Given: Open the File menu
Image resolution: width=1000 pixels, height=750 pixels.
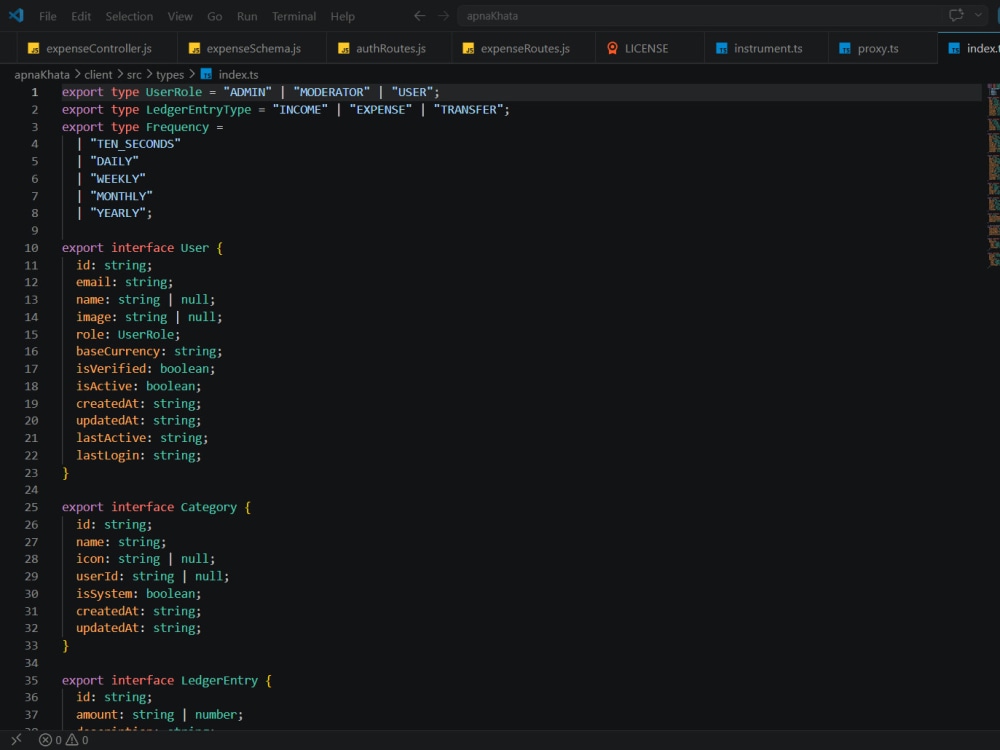Looking at the screenshot, I should 48,17.
